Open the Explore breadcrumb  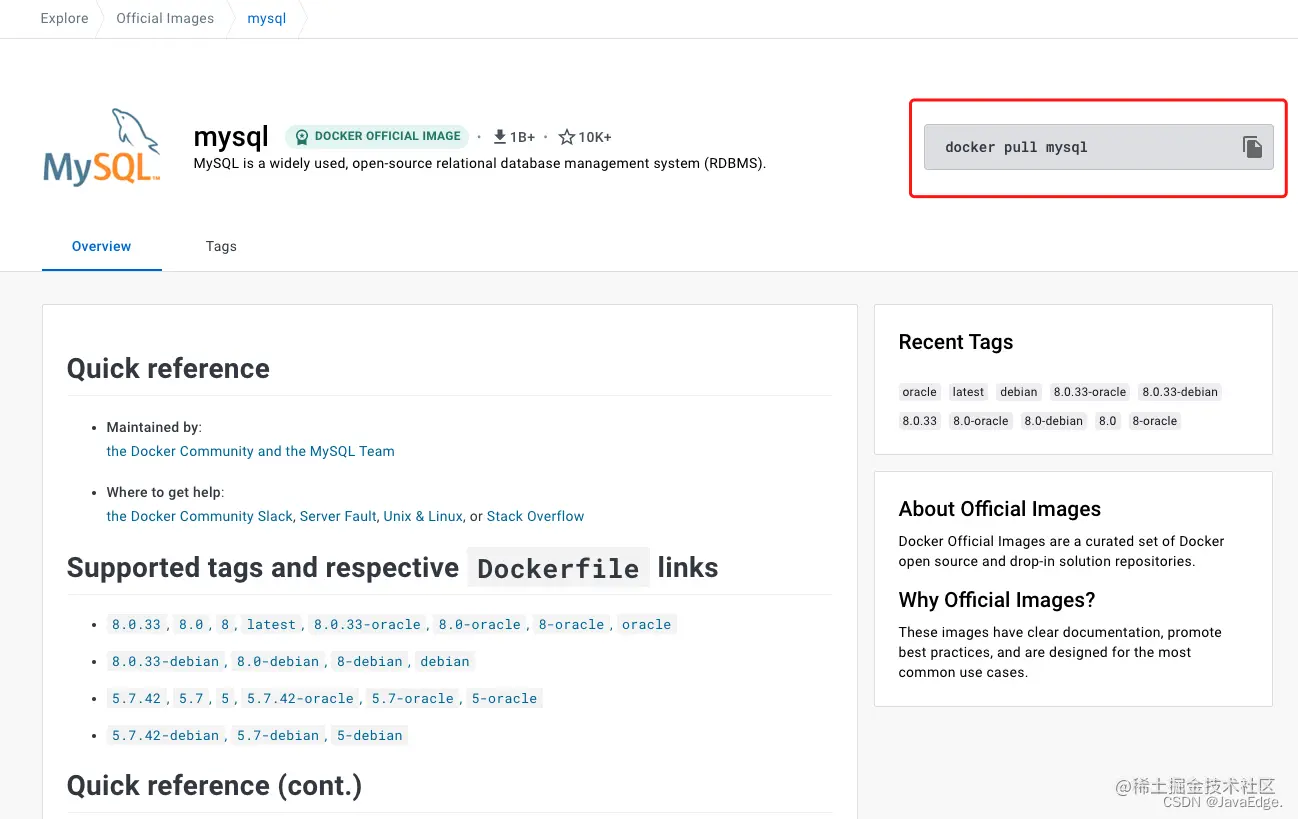(x=64, y=18)
